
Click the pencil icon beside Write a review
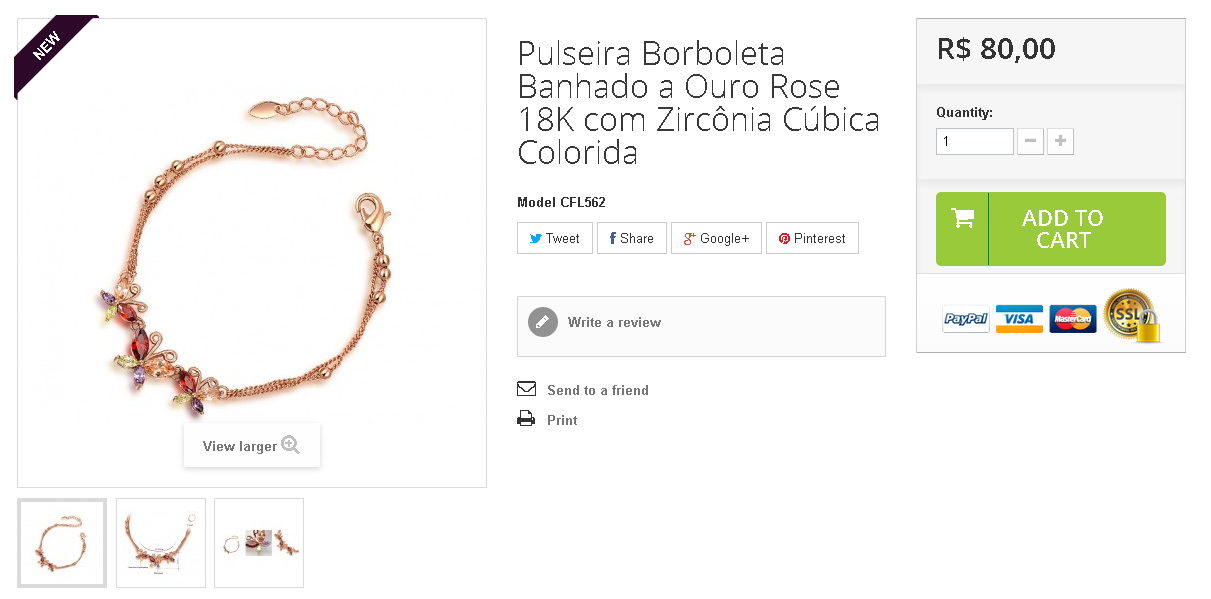(x=543, y=322)
